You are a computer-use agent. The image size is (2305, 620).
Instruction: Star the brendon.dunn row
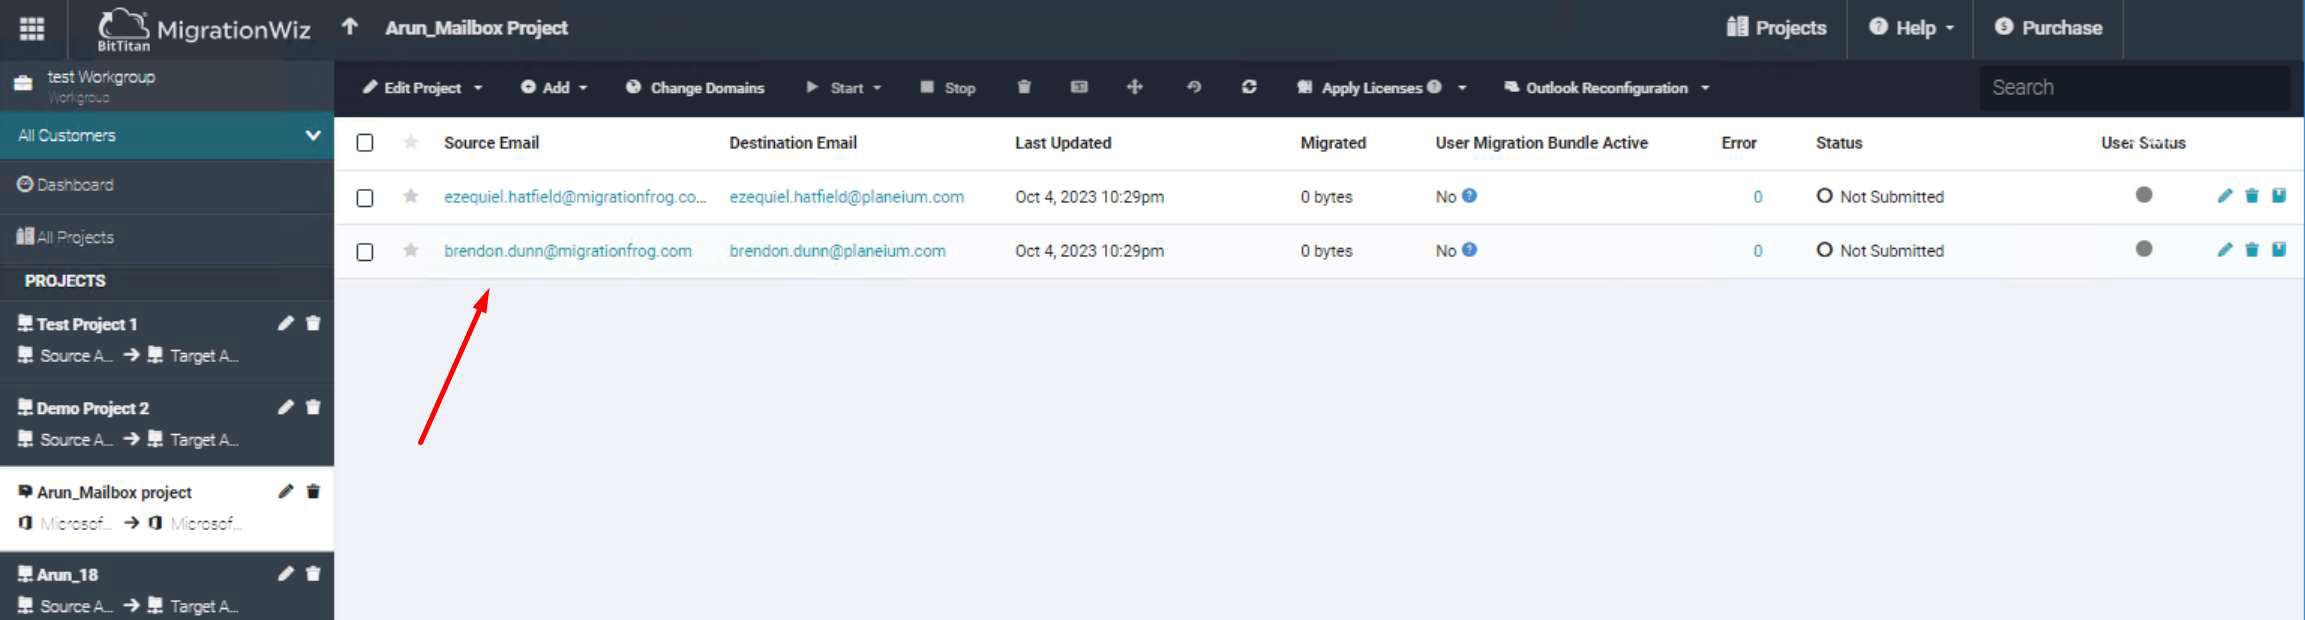tap(410, 250)
